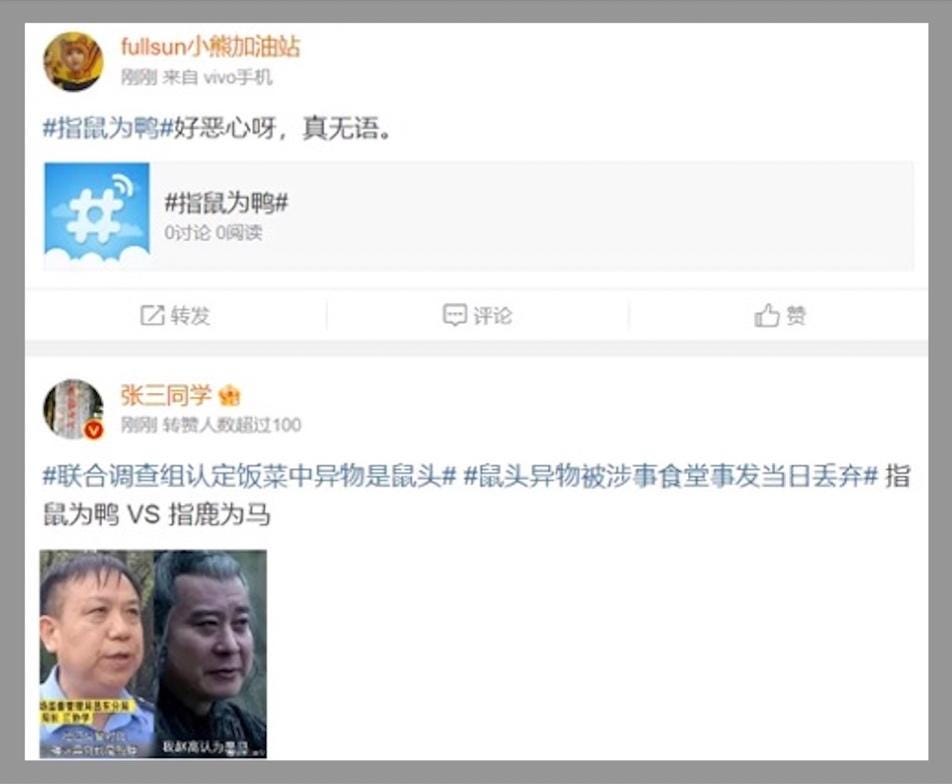Enlarge the two-faces comparison image thumbnail
Image resolution: width=952 pixels, height=784 pixels.
point(153,654)
